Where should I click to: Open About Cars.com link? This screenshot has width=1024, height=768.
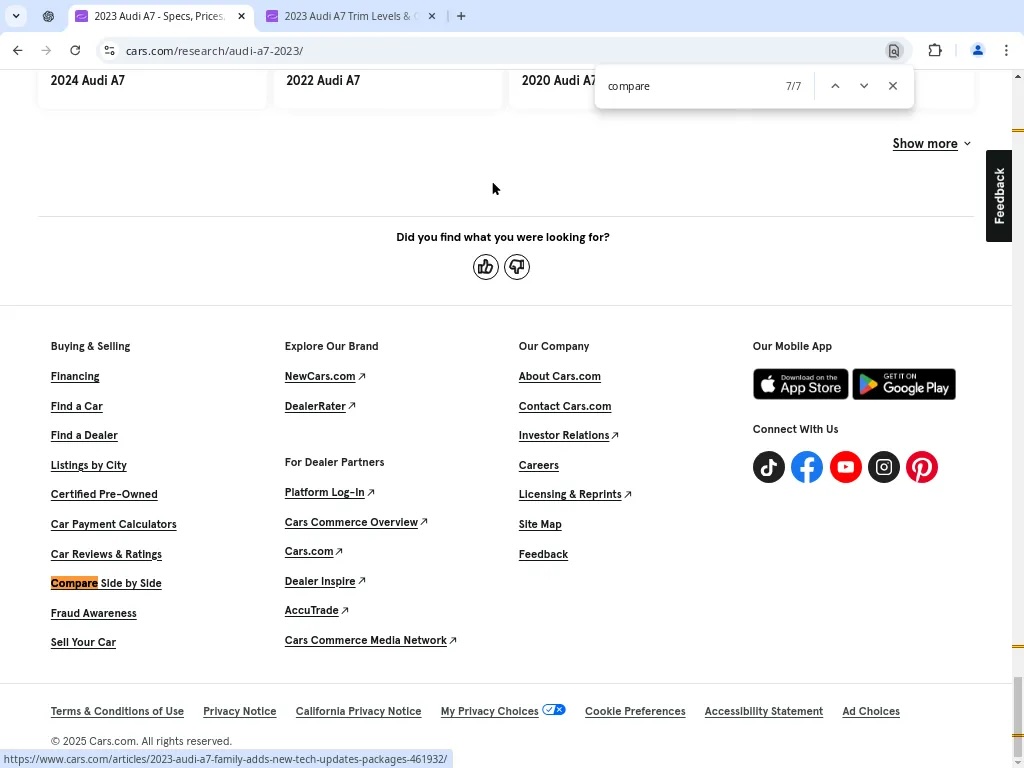point(560,376)
